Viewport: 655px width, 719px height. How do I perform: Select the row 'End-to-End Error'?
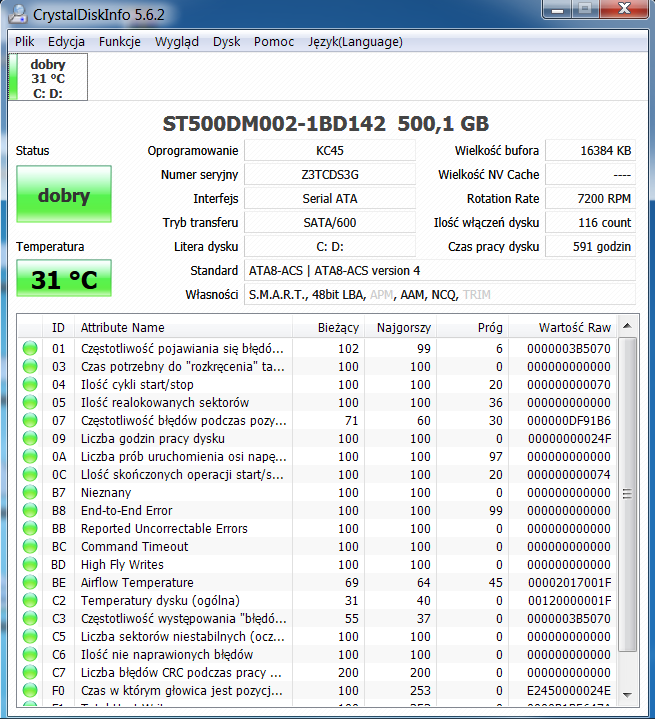click(x=317, y=510)
